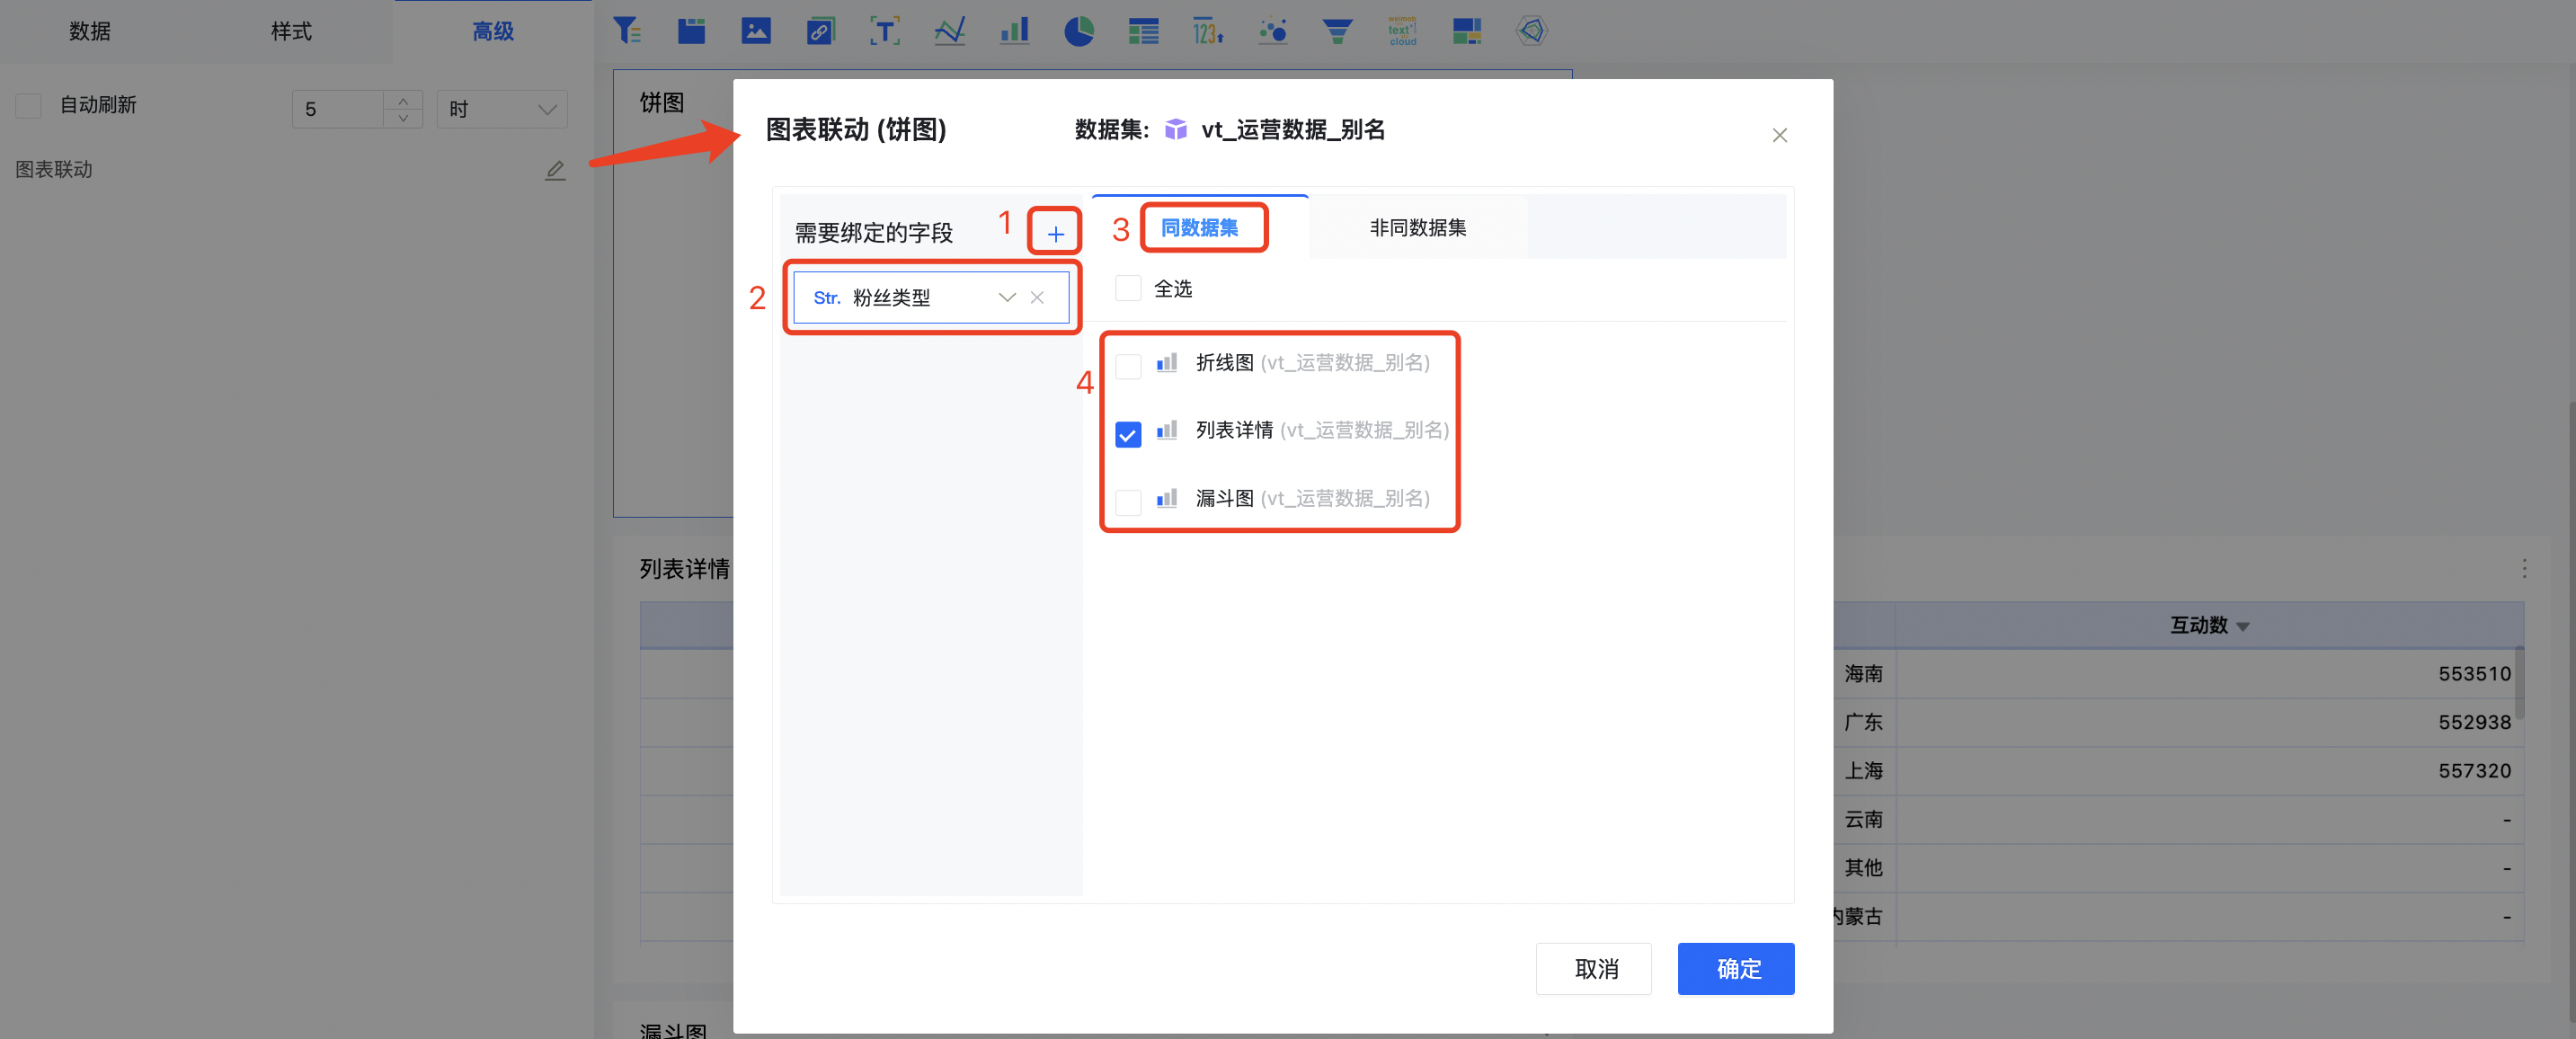This screenshot has height=1039, width=2576.
Task: Click the 云南 table cell
Action: (x=1864, y=819)
